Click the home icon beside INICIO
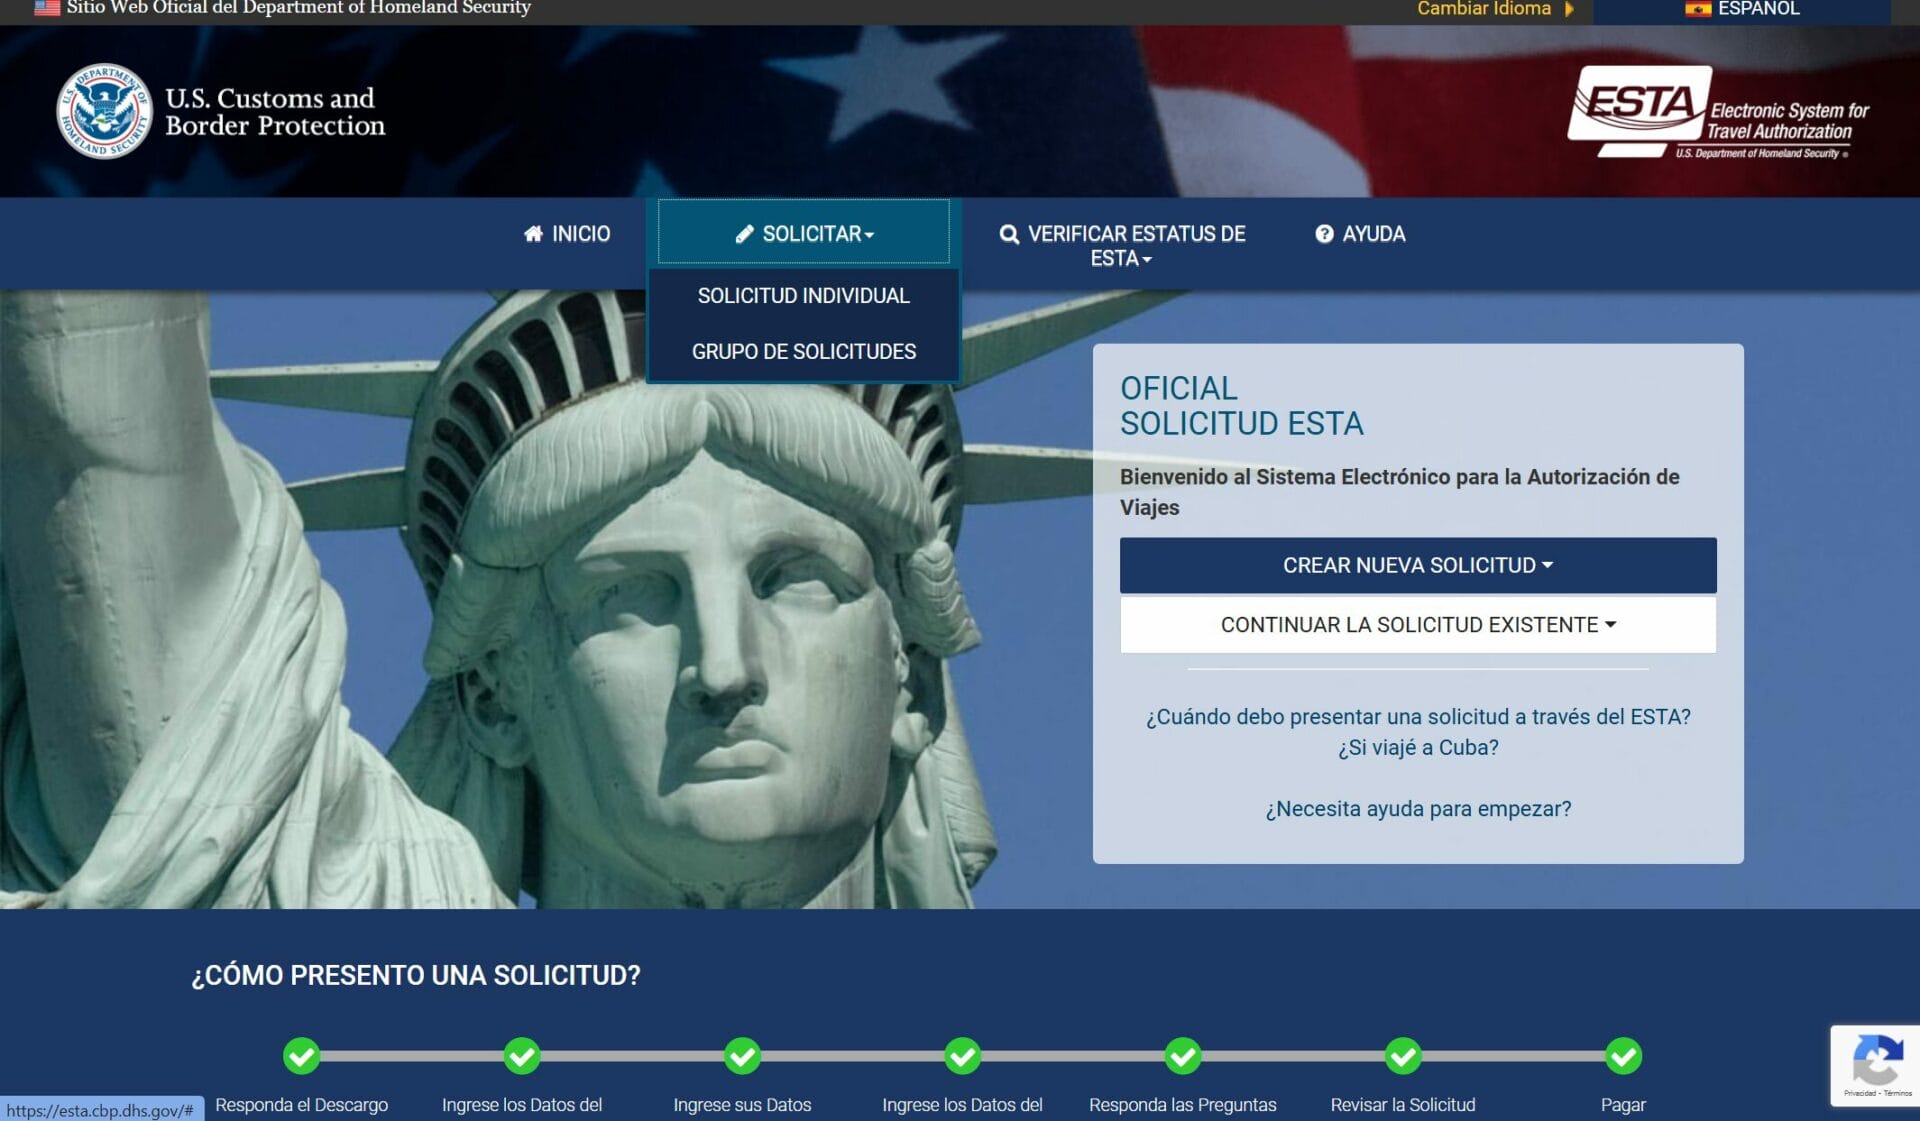This screenshot has width=1920, height=1121. click(x=533, y=234)
